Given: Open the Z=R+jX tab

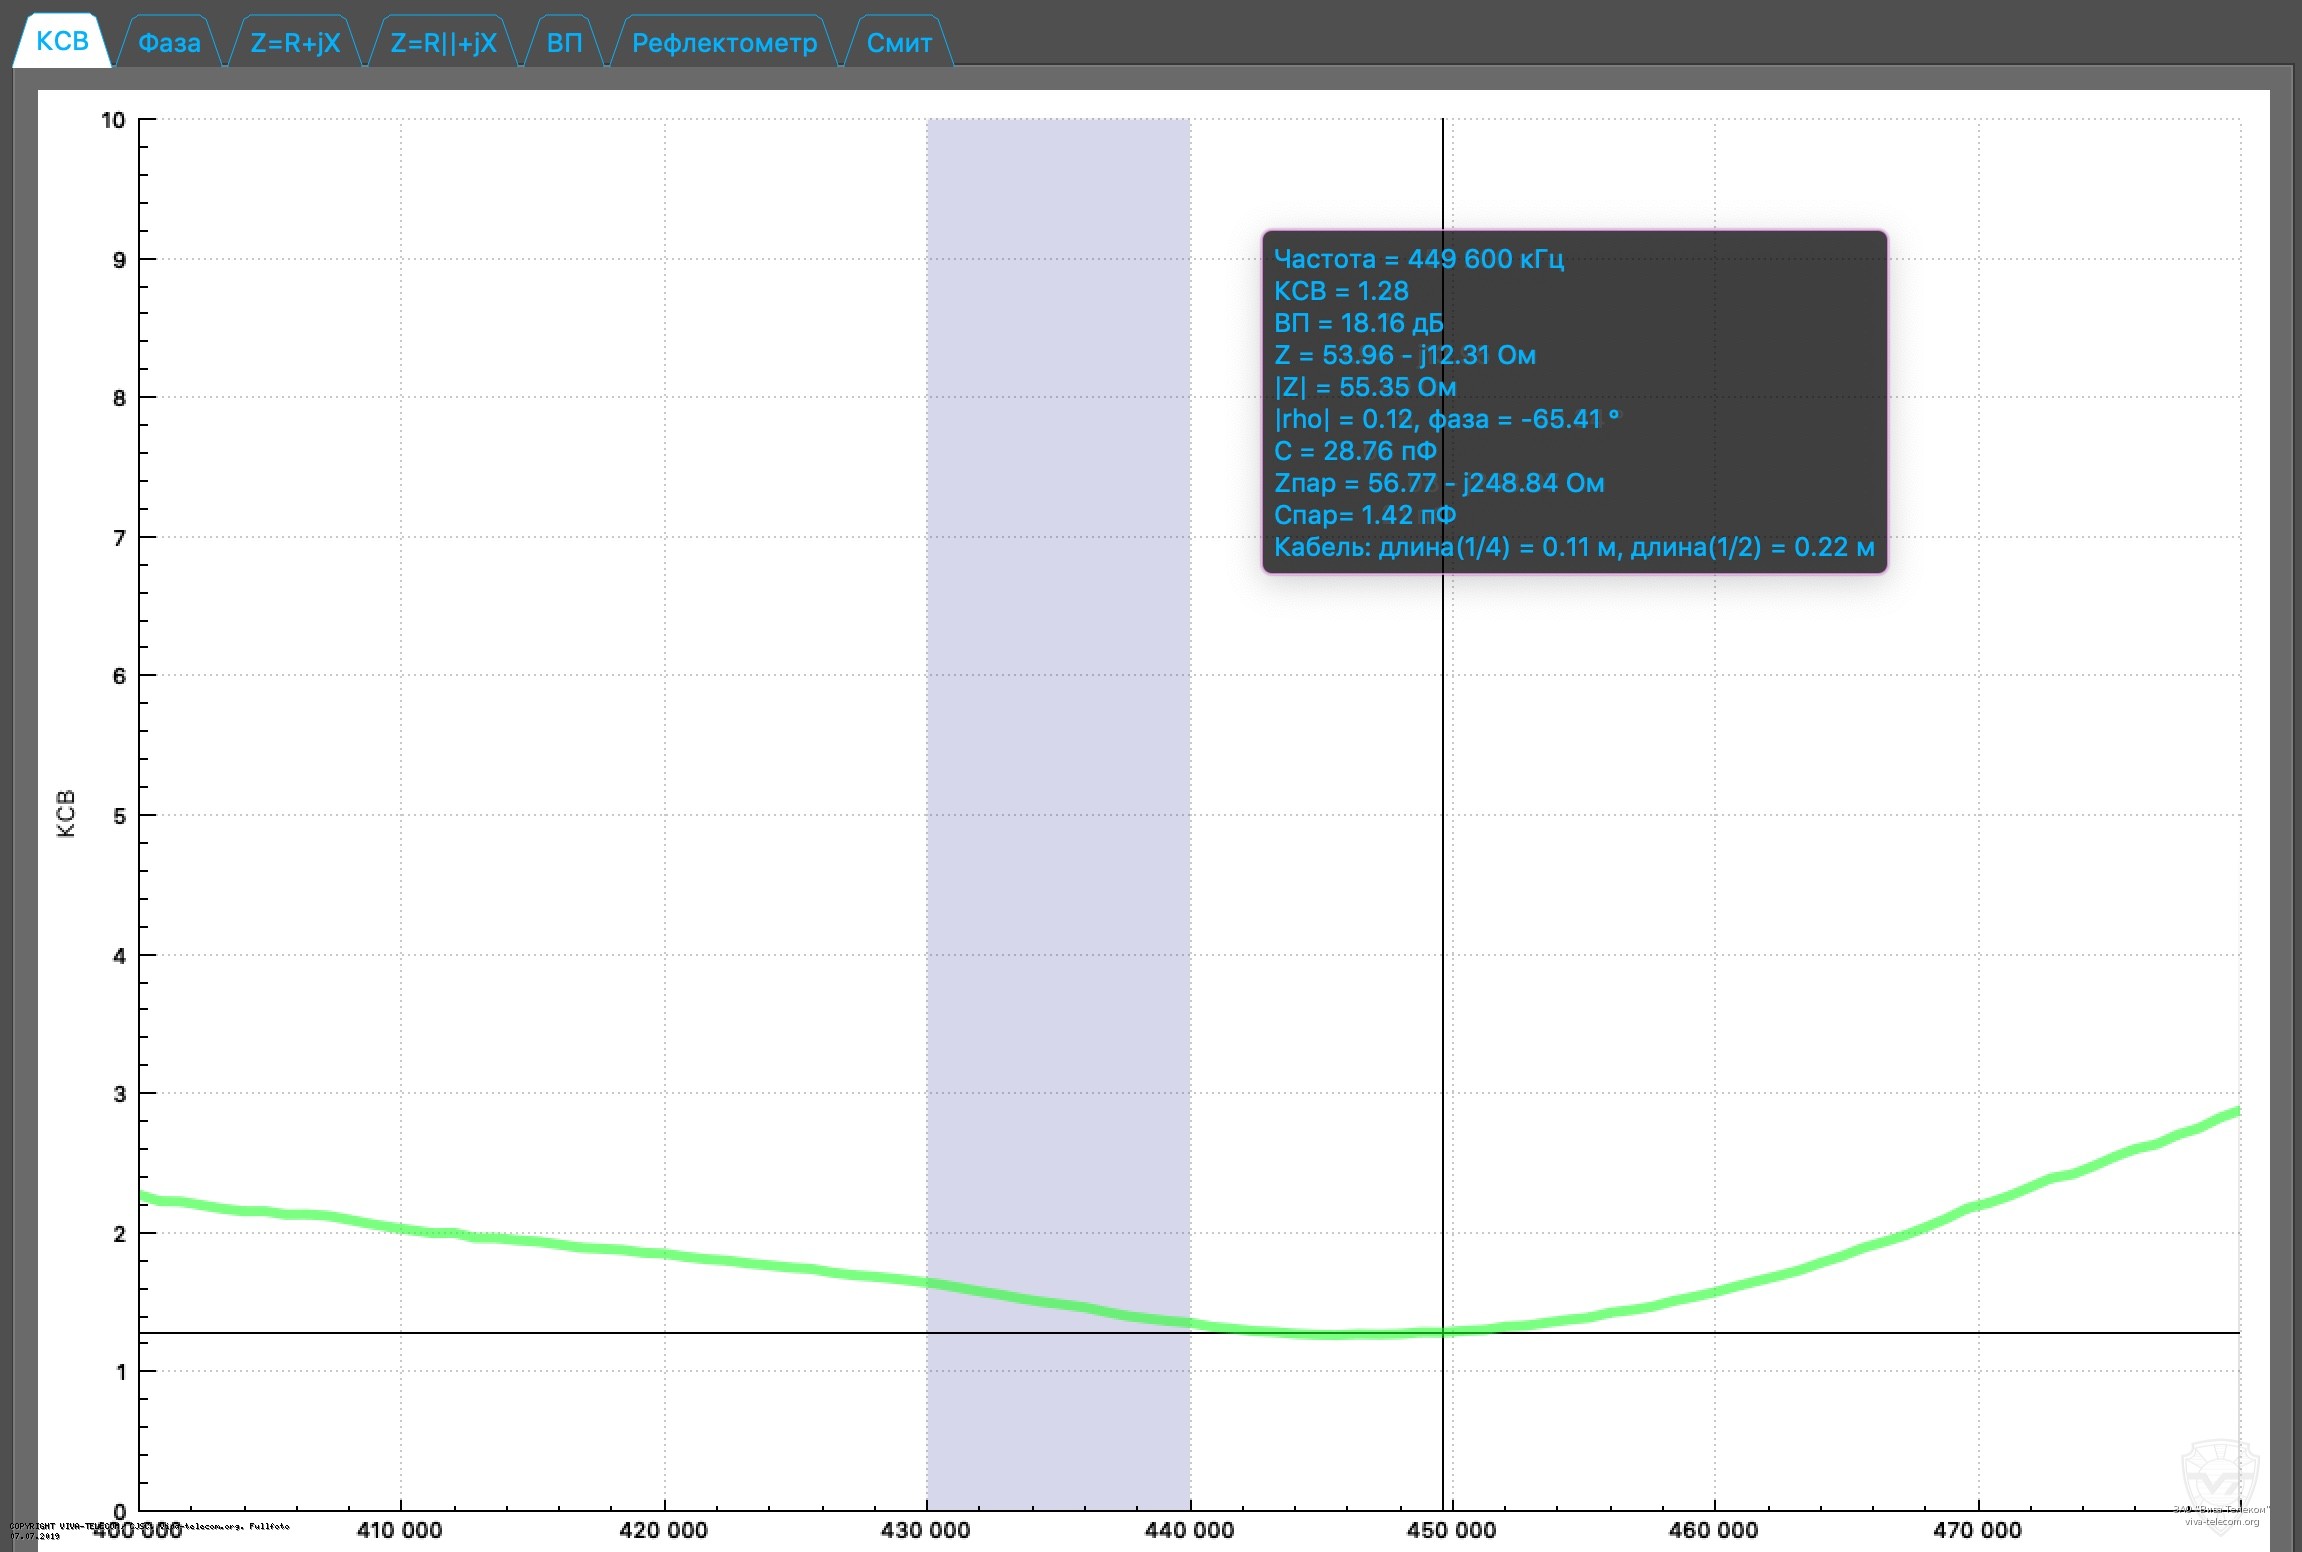Looking at the screenshot, I should (x=295, y=43).
